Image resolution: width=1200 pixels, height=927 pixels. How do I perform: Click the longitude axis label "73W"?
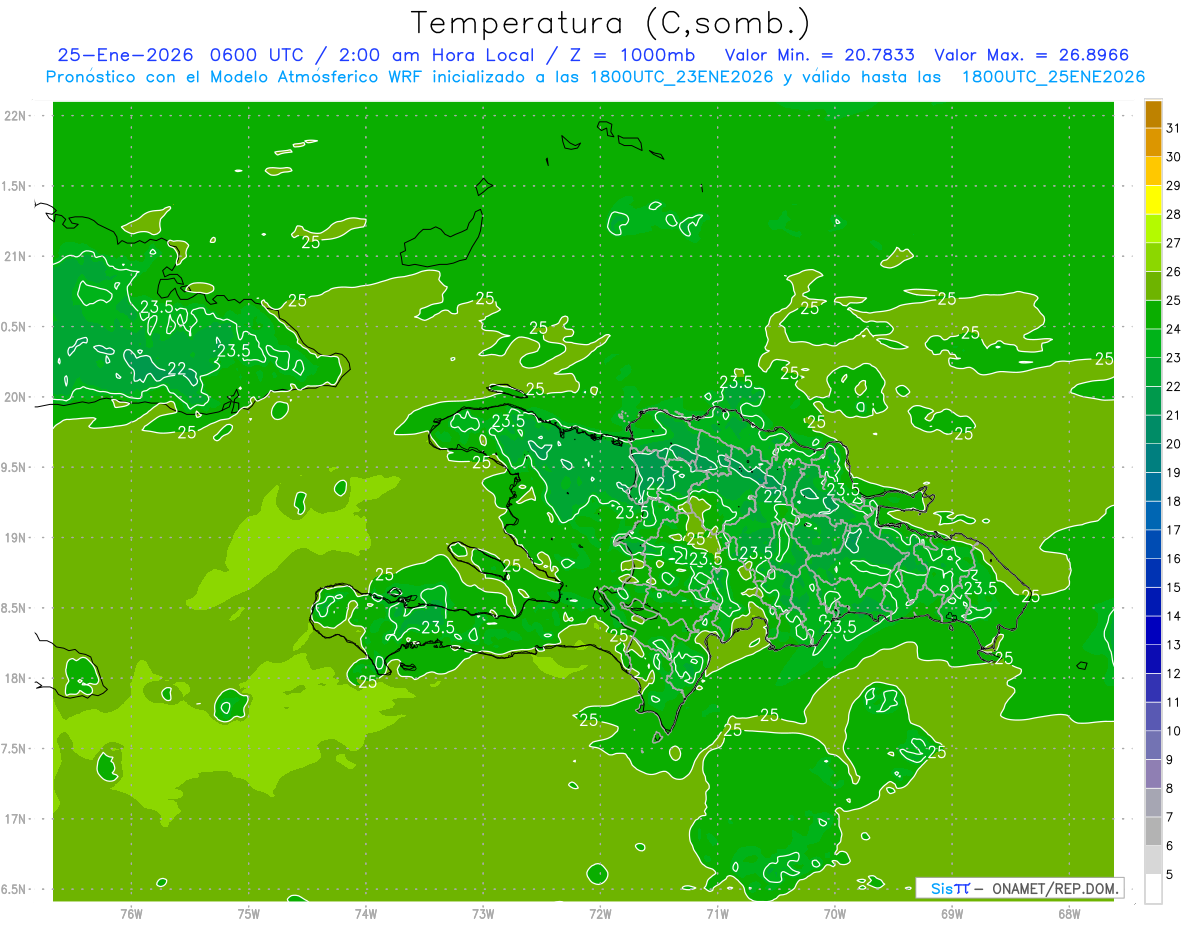tap(483, 914)
